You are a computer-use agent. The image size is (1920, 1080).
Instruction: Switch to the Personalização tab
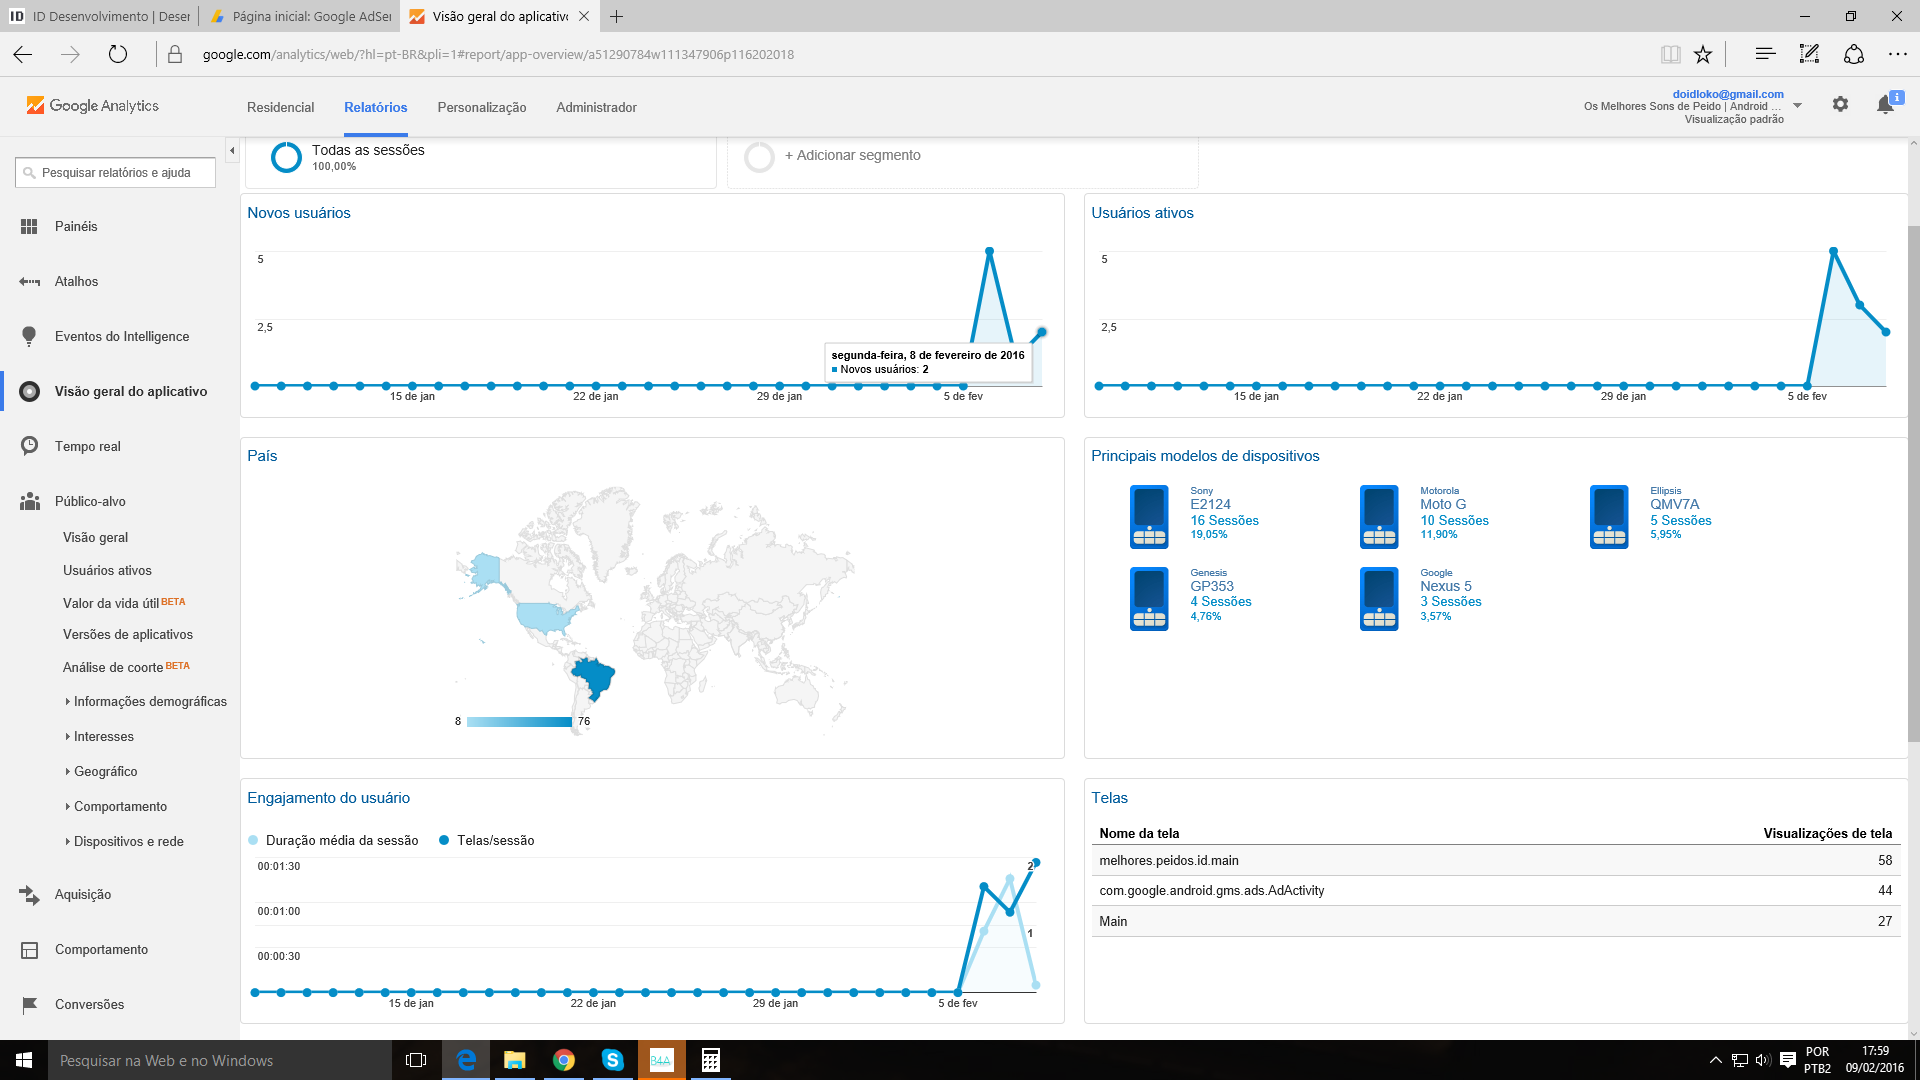point(481,108)
